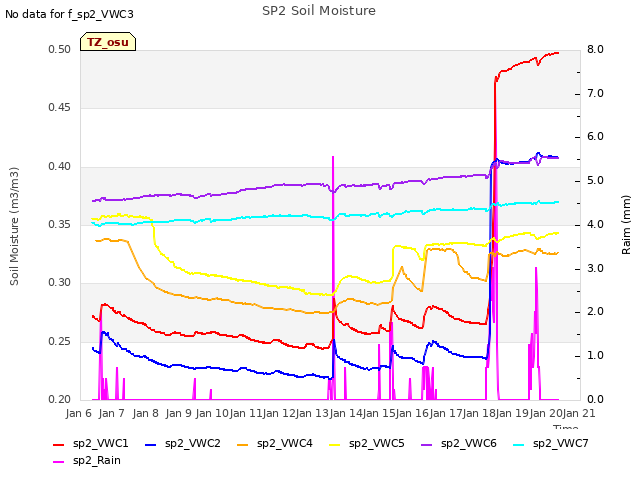Image resolution: width=640 pixels, height=480 pixels.
Task: Click the sp2_VWC7 legend entry
Action: pyautogui.click(x=551, y=443)
